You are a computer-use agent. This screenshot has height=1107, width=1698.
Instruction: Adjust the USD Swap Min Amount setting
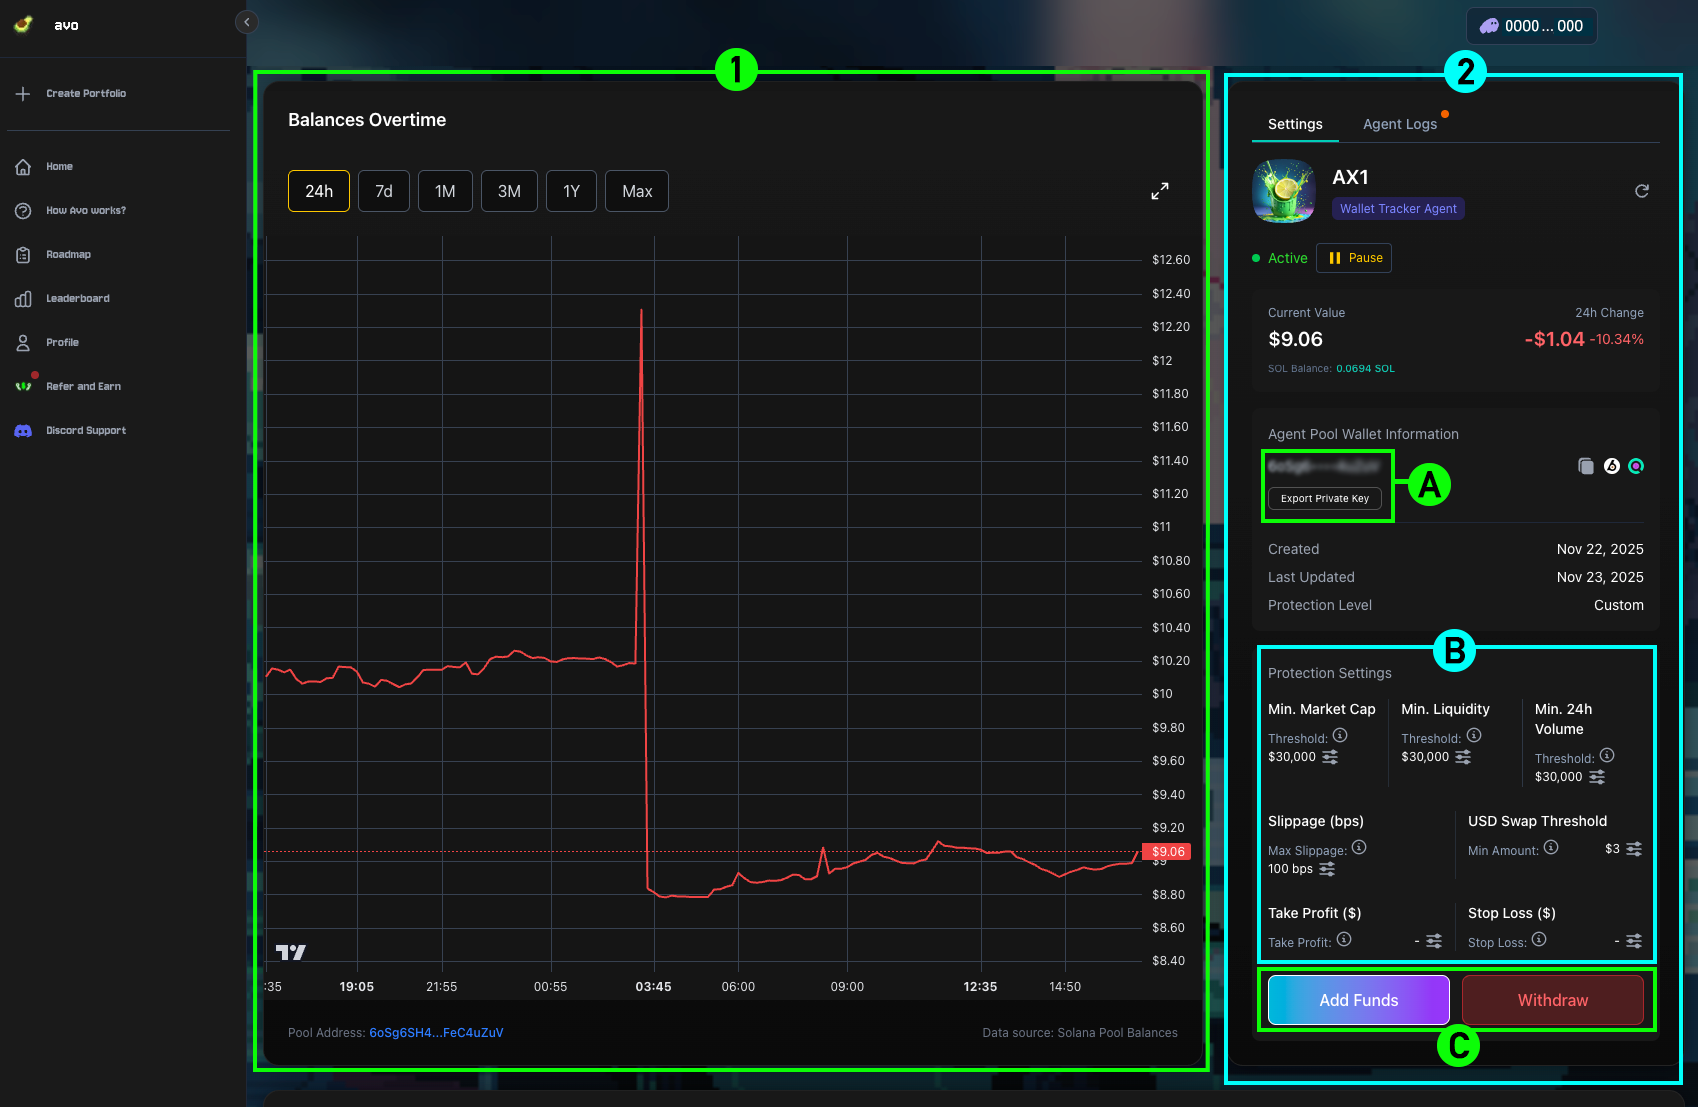tap(1633, 849)
